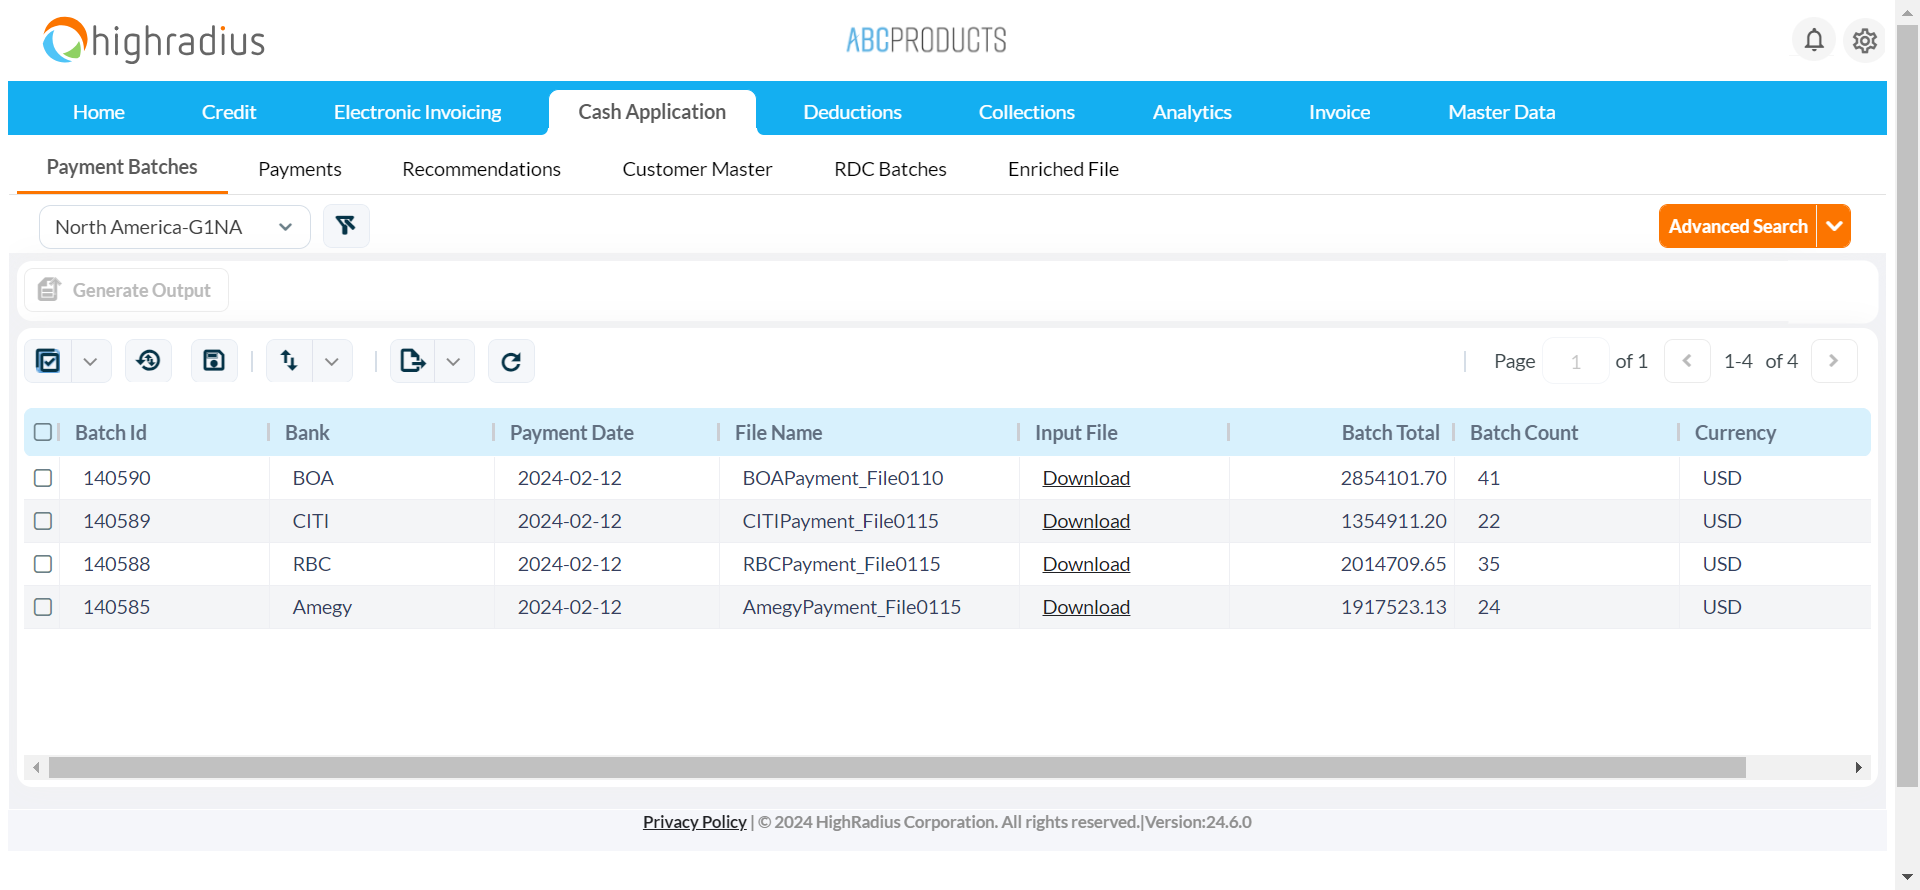
Task: Open the settings gear icon
Action: point(1864,41)
